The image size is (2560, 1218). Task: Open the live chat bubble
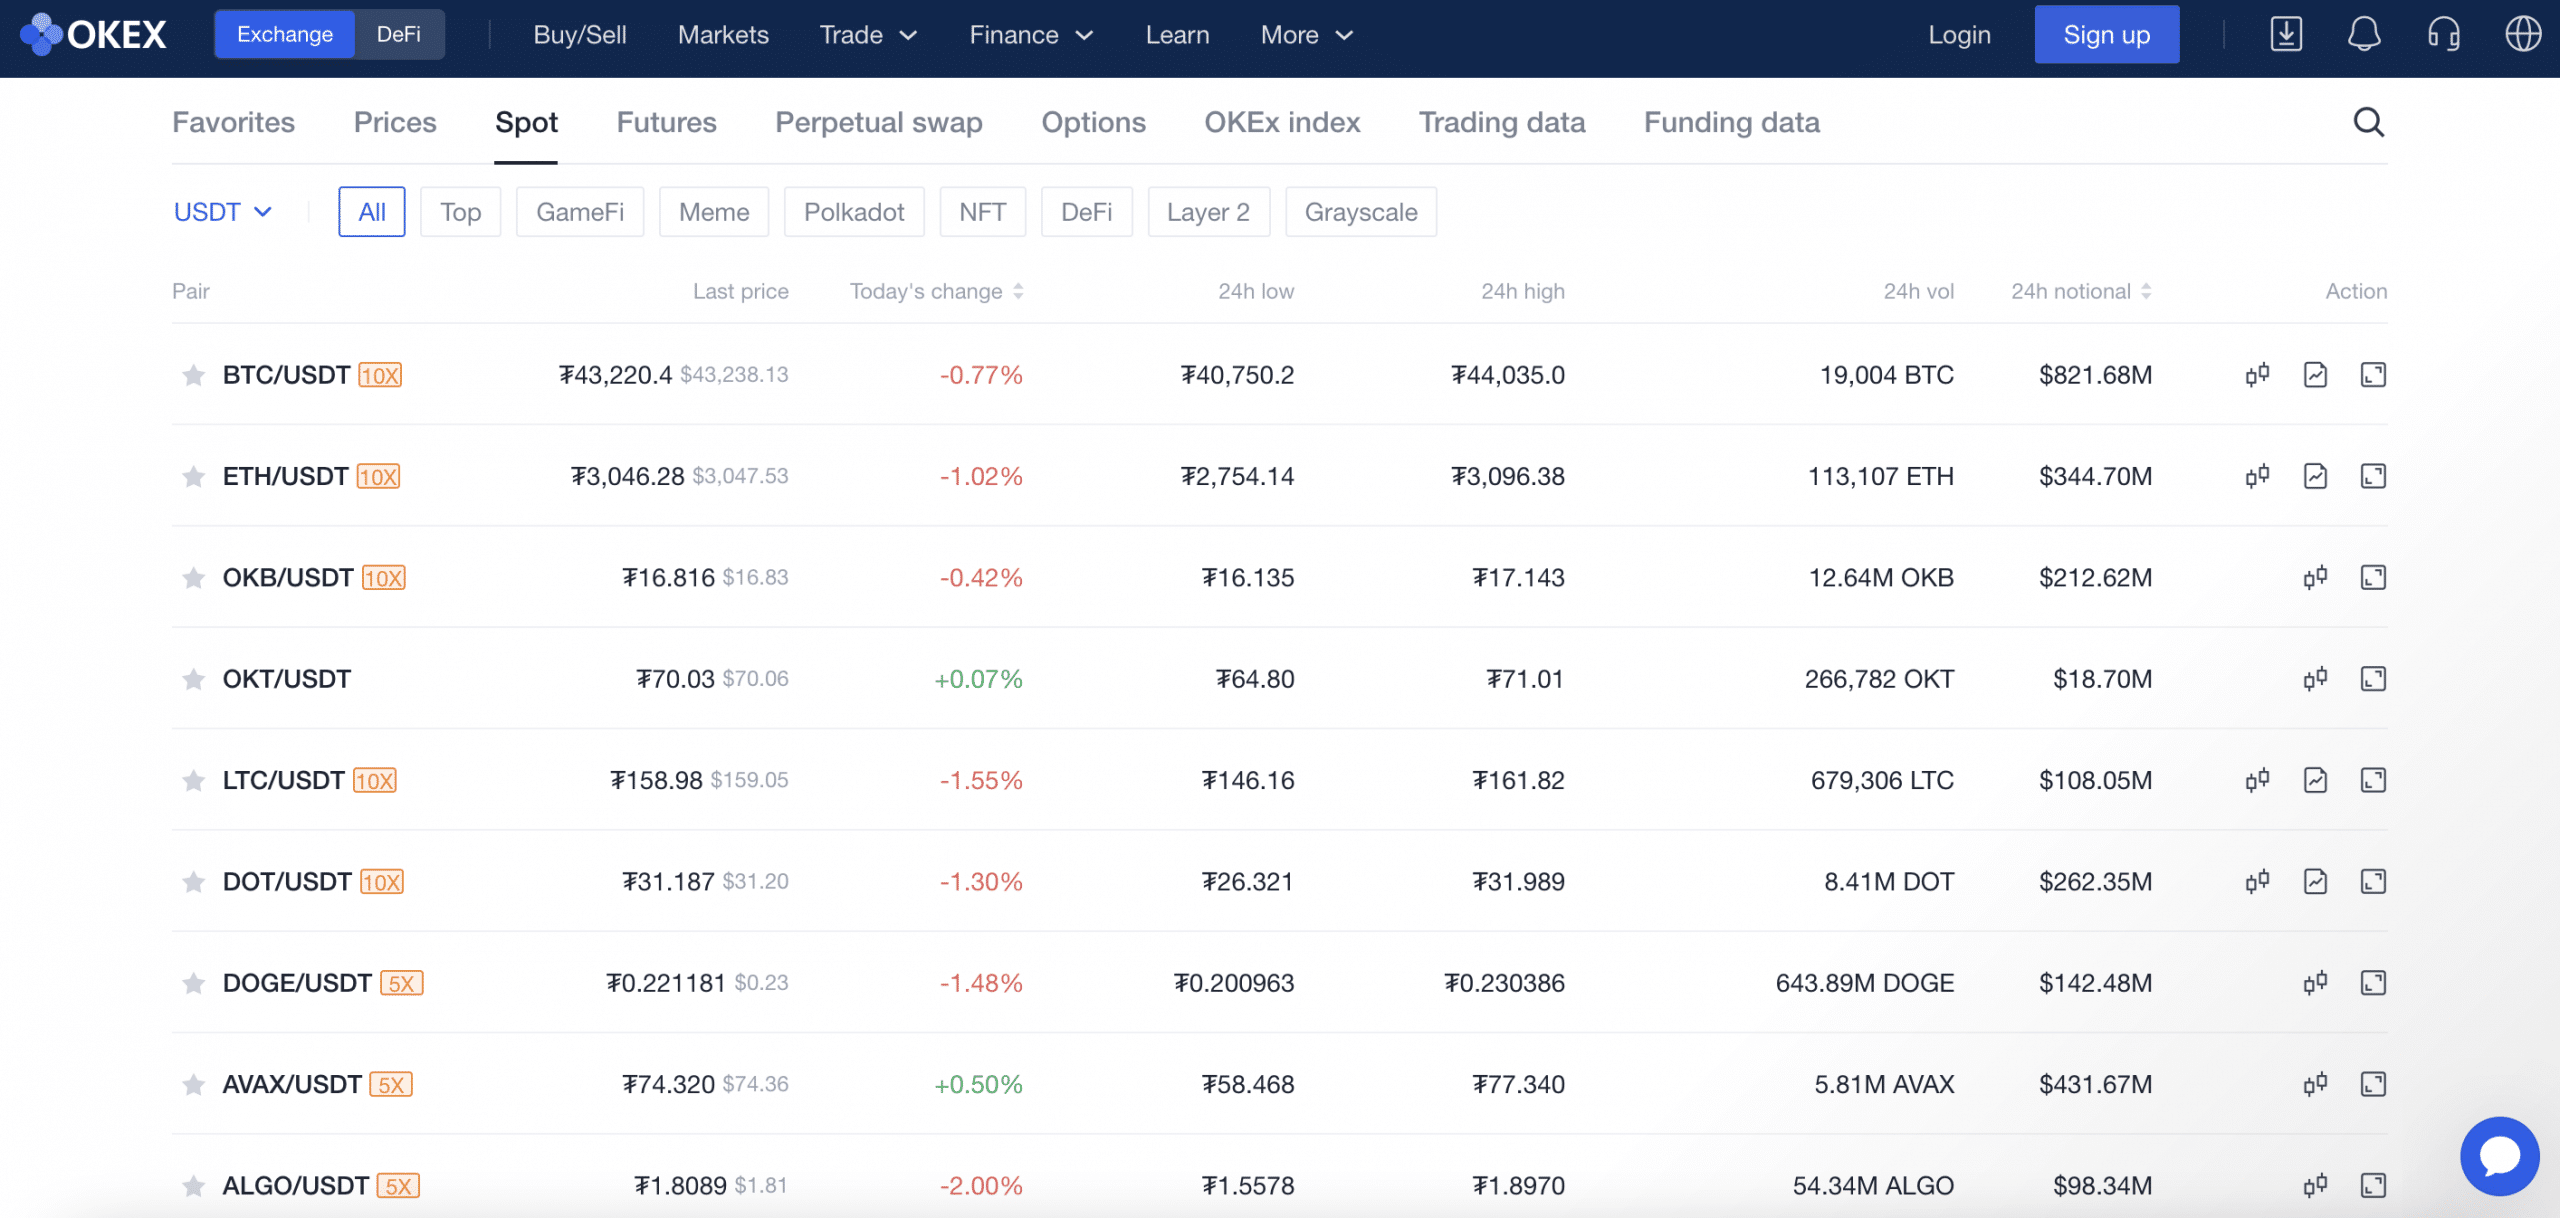[2499, 1156]
